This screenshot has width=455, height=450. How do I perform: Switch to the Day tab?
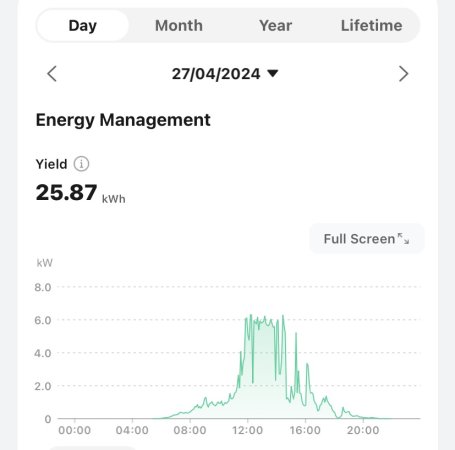coord(83,26)
